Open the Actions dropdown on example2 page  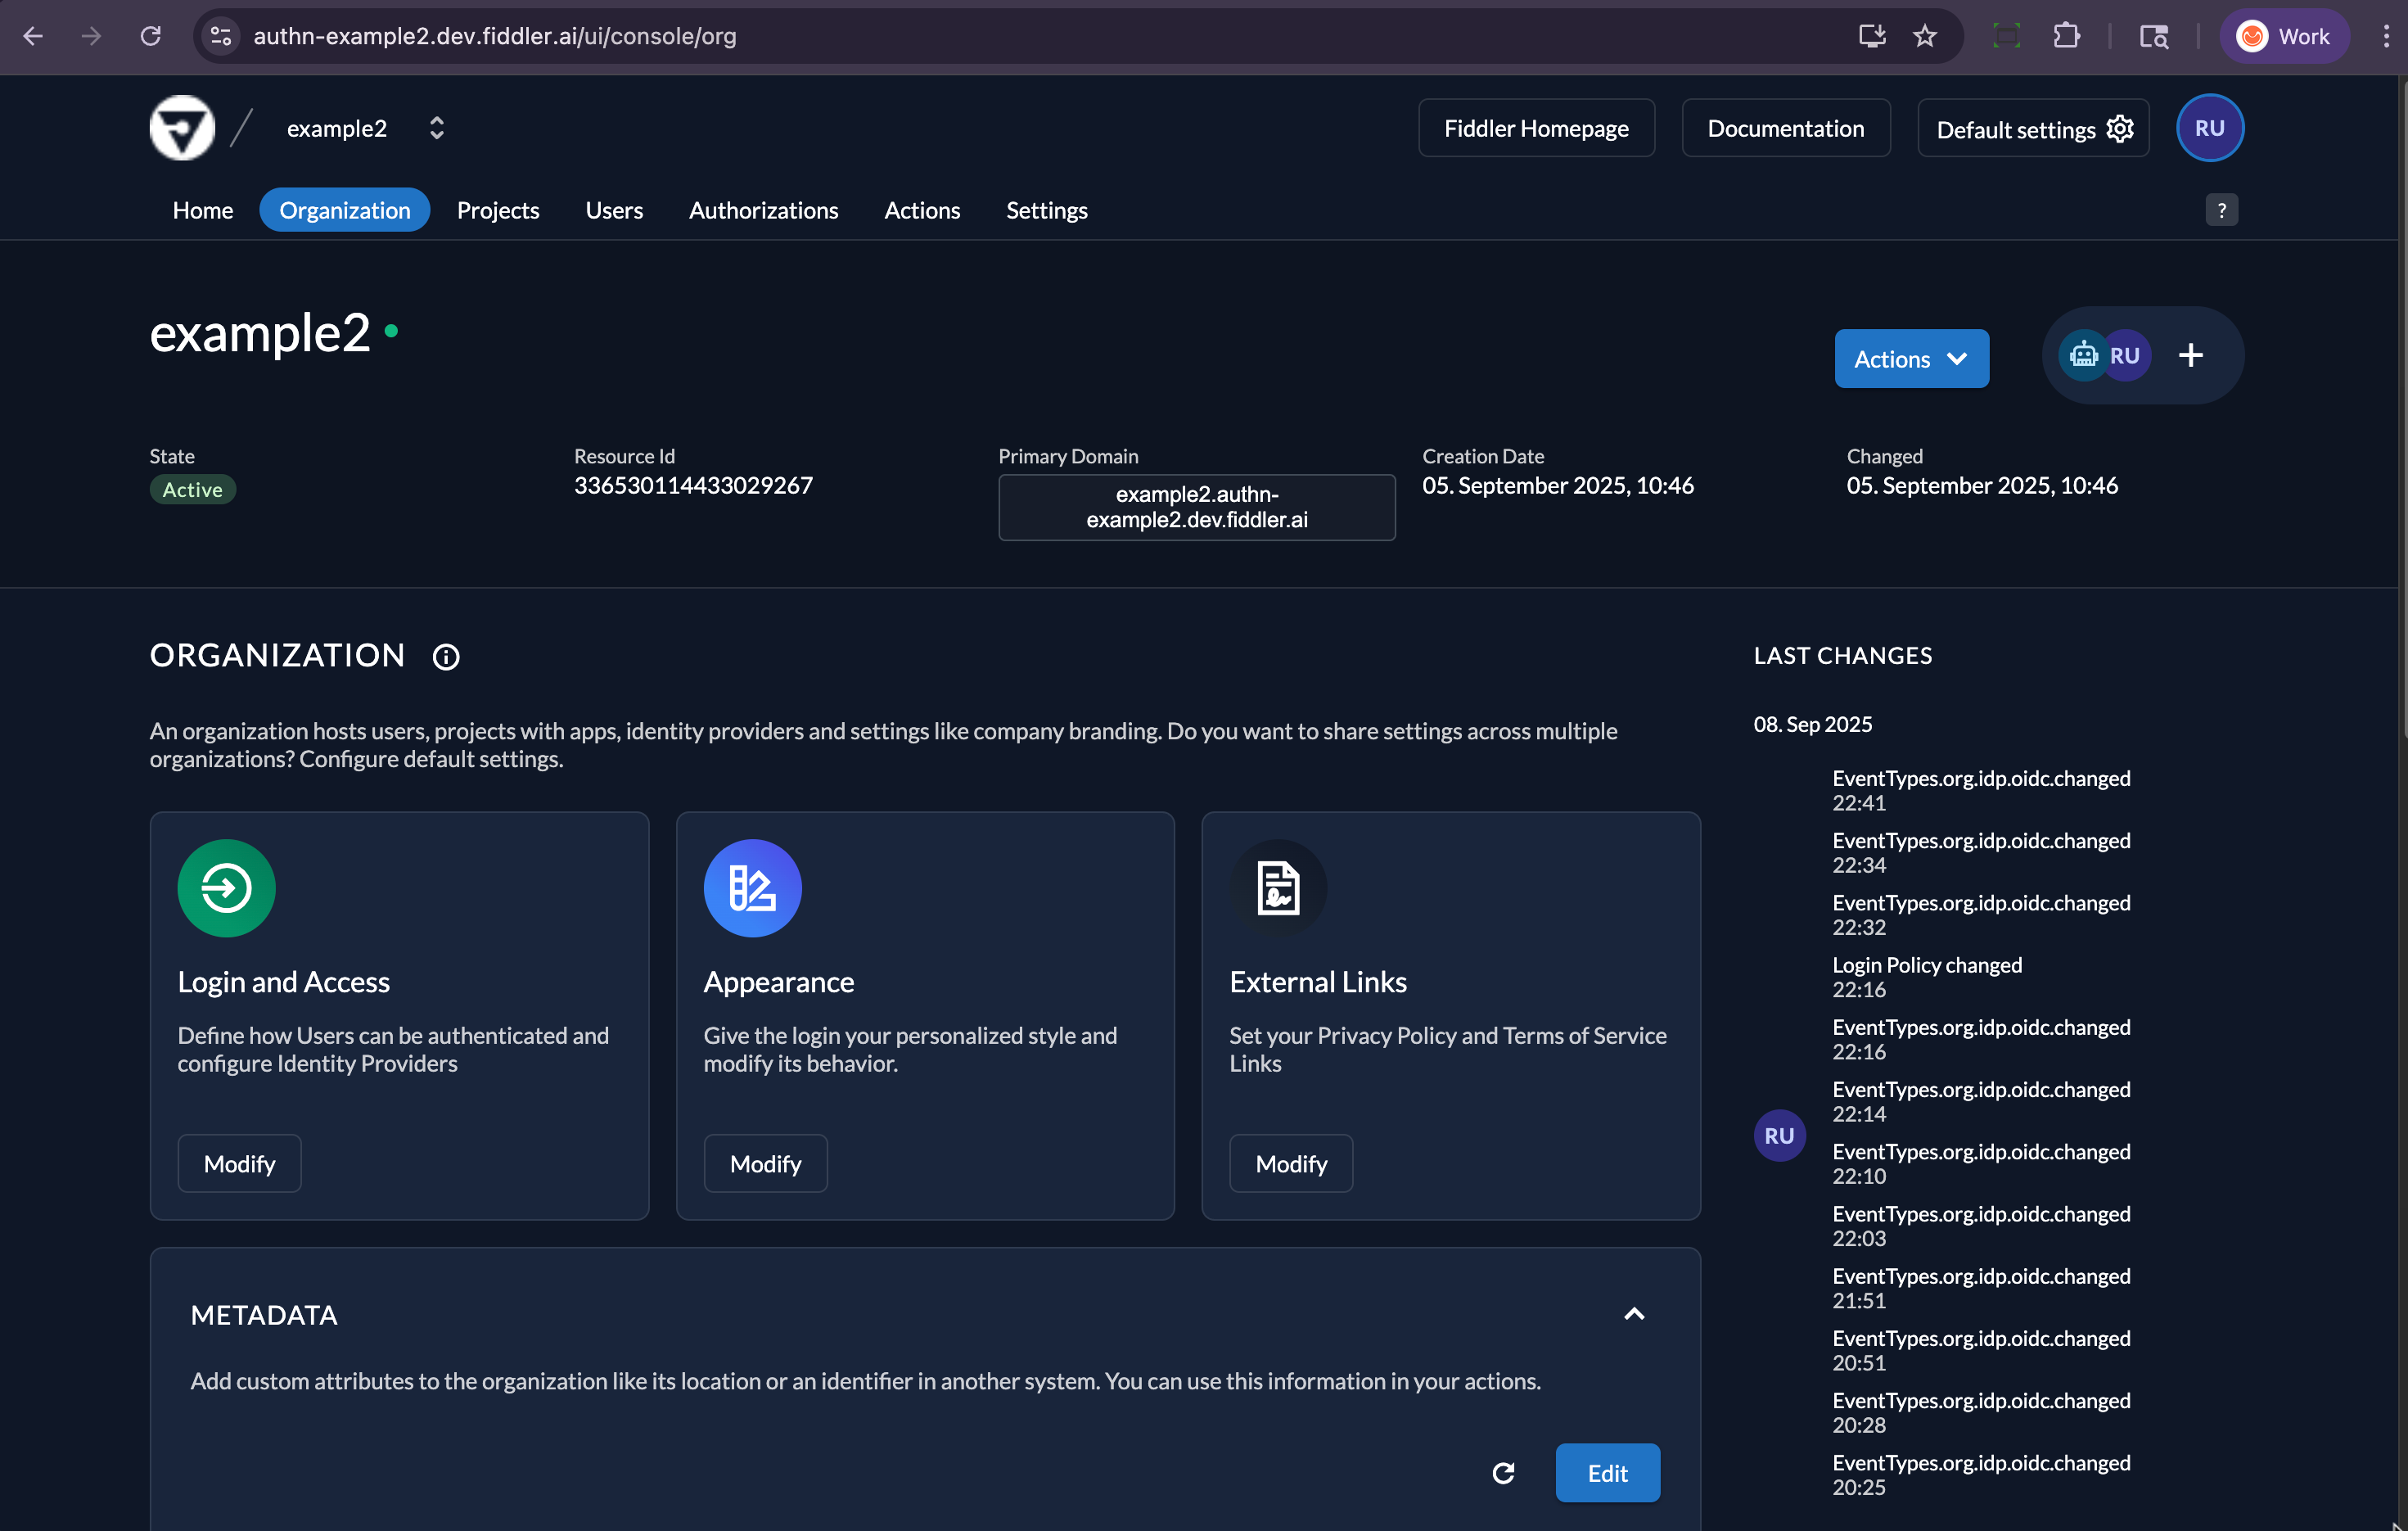point(1911,358)
